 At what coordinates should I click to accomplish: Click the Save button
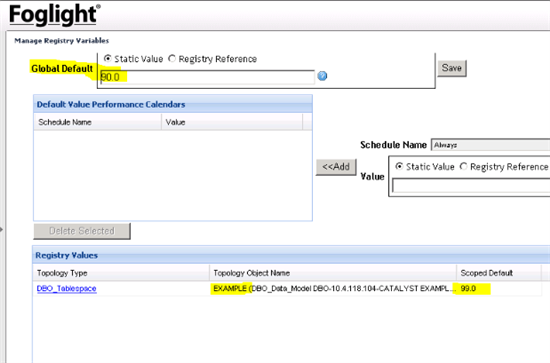pyautogui.click(x=452, y=68)
